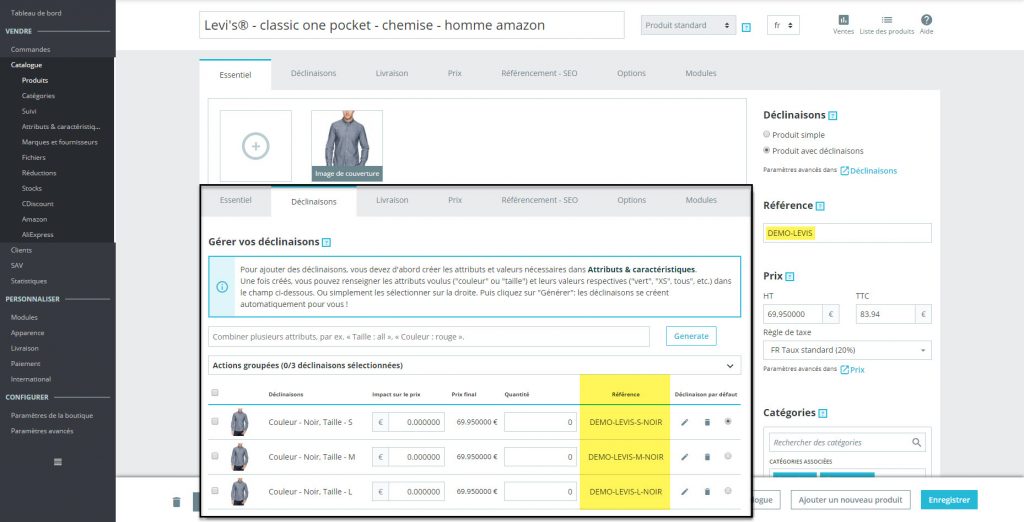Image resolution: width=1024 pixels, height=522 pixels.
Task: Select the shirt cover image thumbnail
Action: tap(347, 145)
